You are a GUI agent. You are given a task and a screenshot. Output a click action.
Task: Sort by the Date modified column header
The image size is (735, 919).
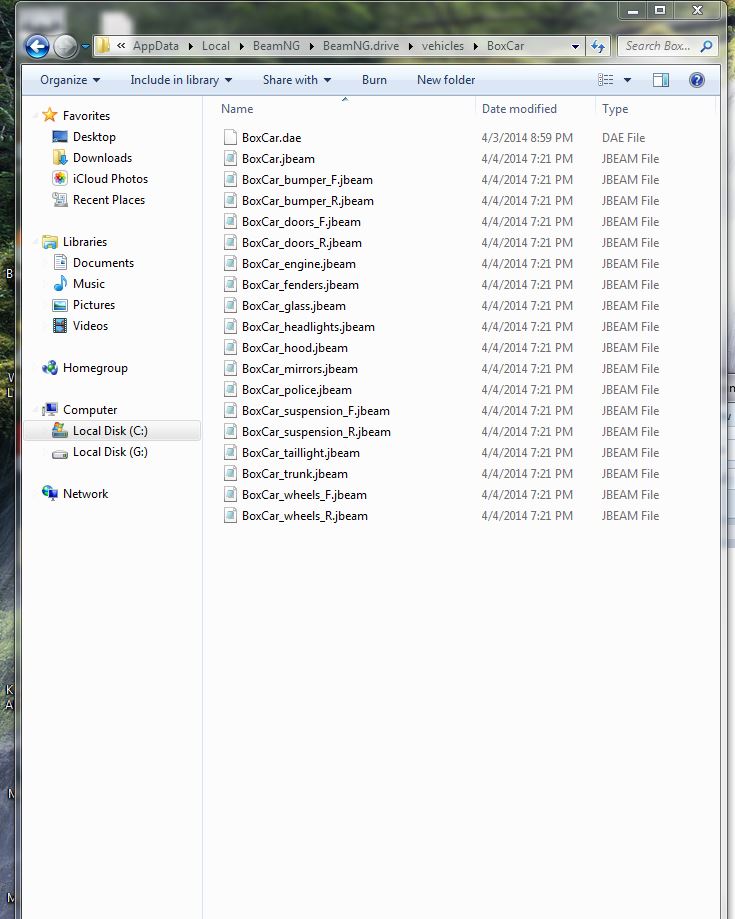point(519,109)
